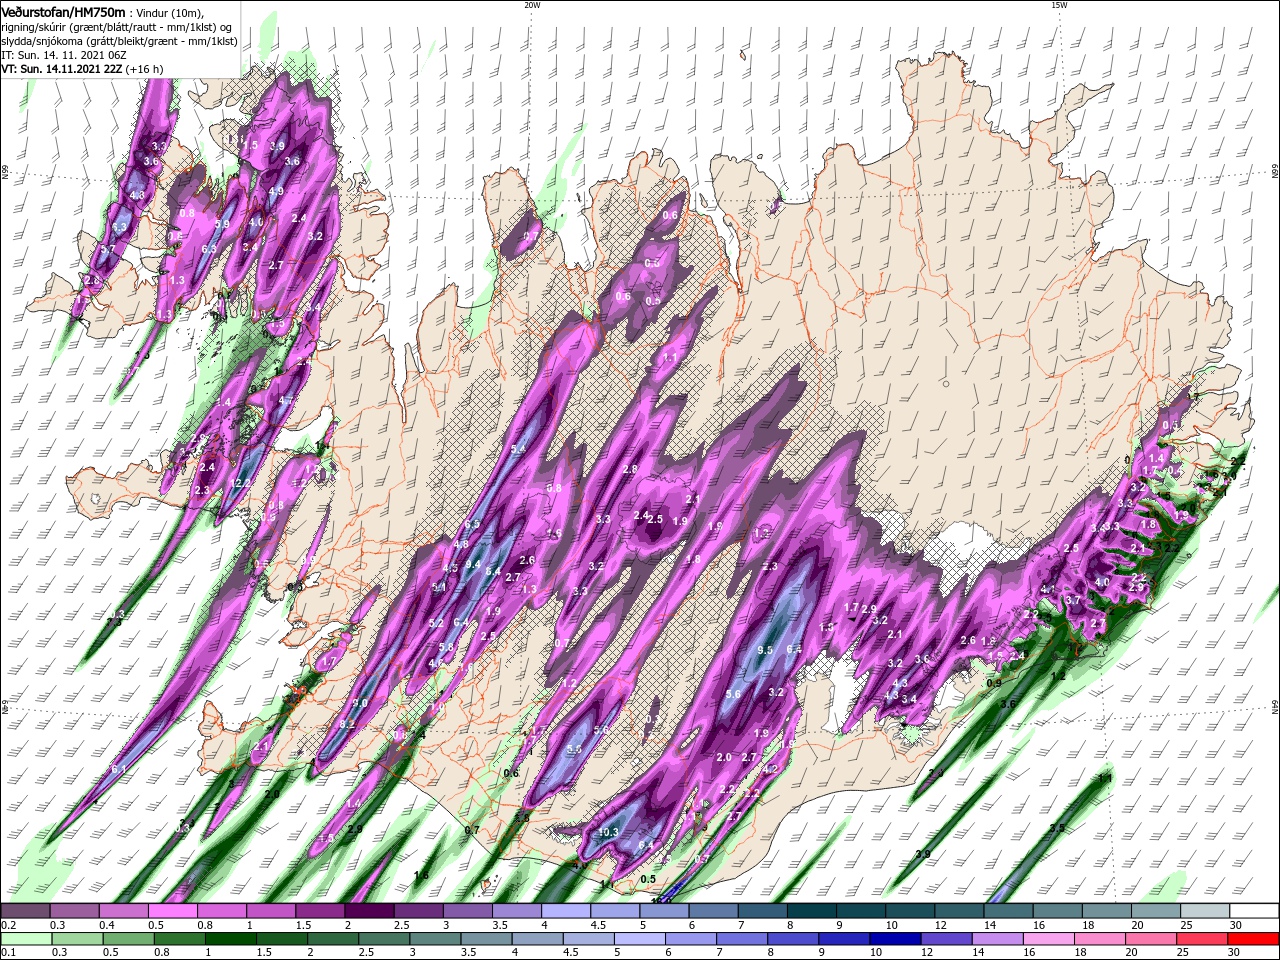Click the 0.2 label in the top legend row

click(x=8, y=925)
